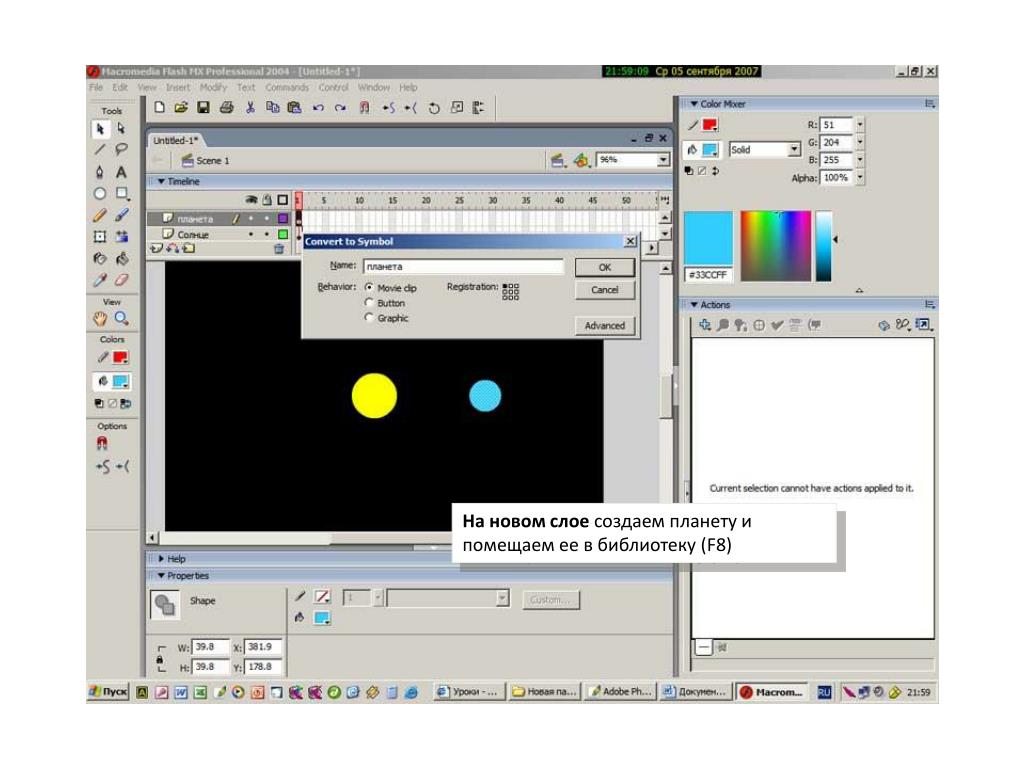Image resolution: width=1024 pixels, height=768 pixels.
Task: Select the Lasso tool
Action: [x=121, y=150]
